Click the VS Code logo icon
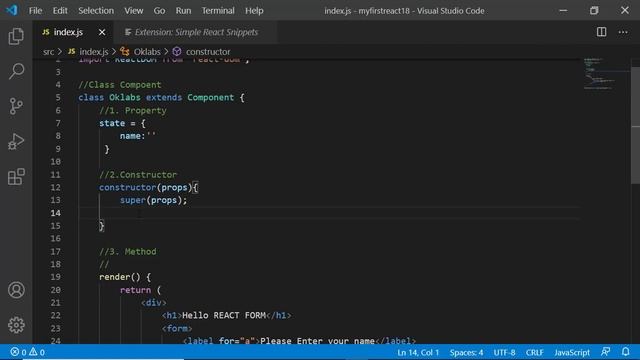This screenshot has width=640, height=360. click(x=12, y=10)
